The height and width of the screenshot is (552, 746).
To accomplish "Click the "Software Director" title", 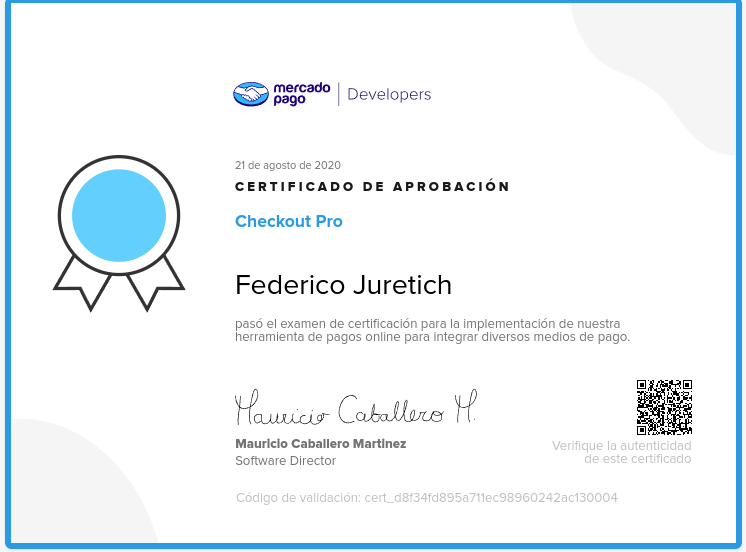I will [285, 461].
